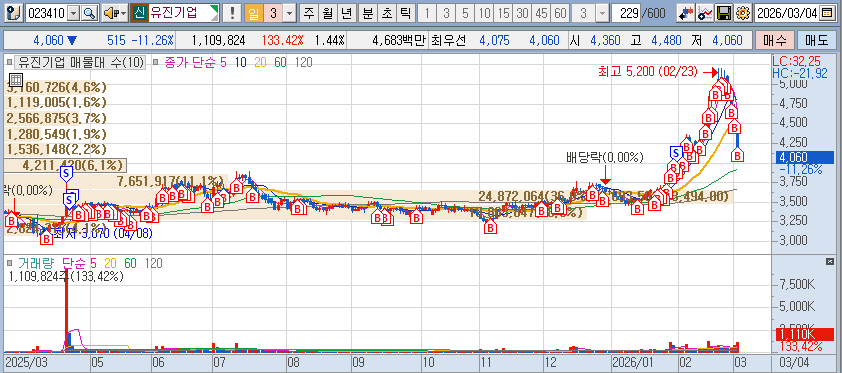Select the 45 minute interval button
Image resolution: width=842 pixels, height=373 pixels.
click(541, 13)
